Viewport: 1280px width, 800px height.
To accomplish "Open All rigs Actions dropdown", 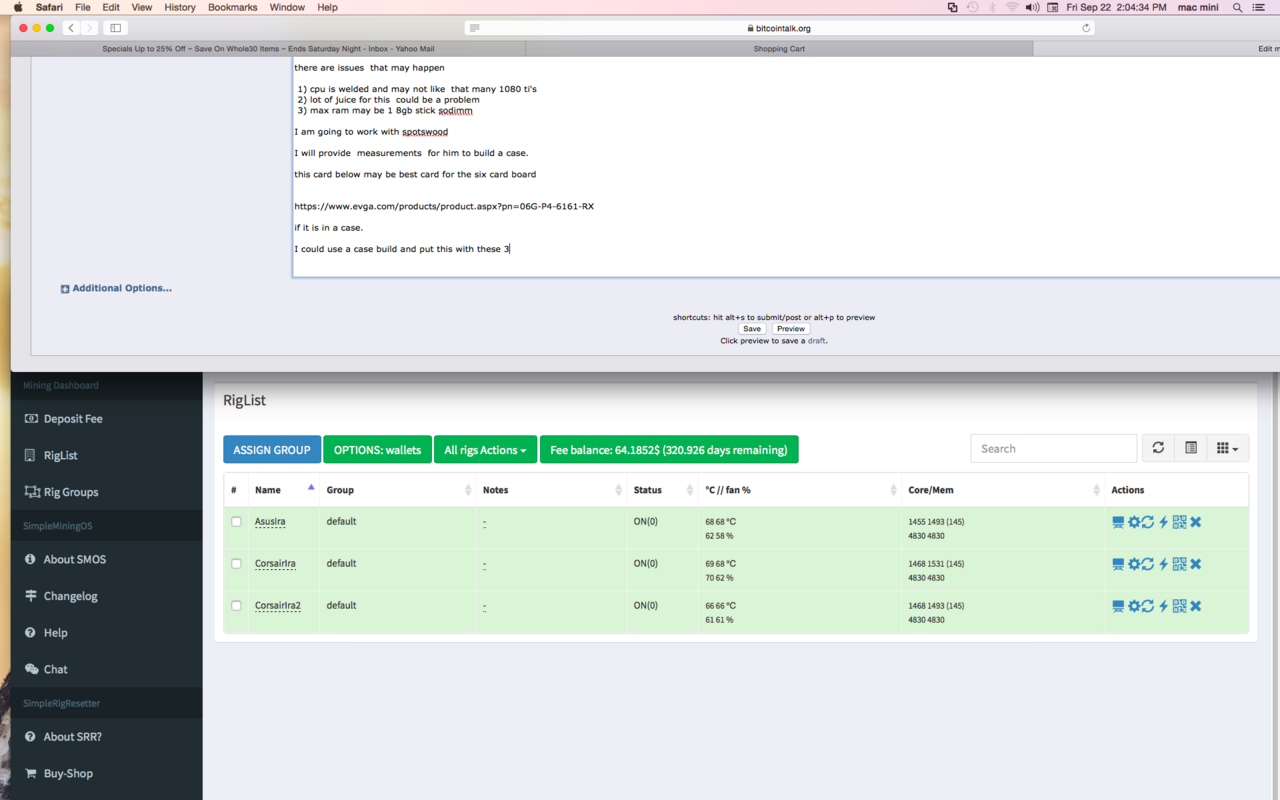I will [485, 450].
